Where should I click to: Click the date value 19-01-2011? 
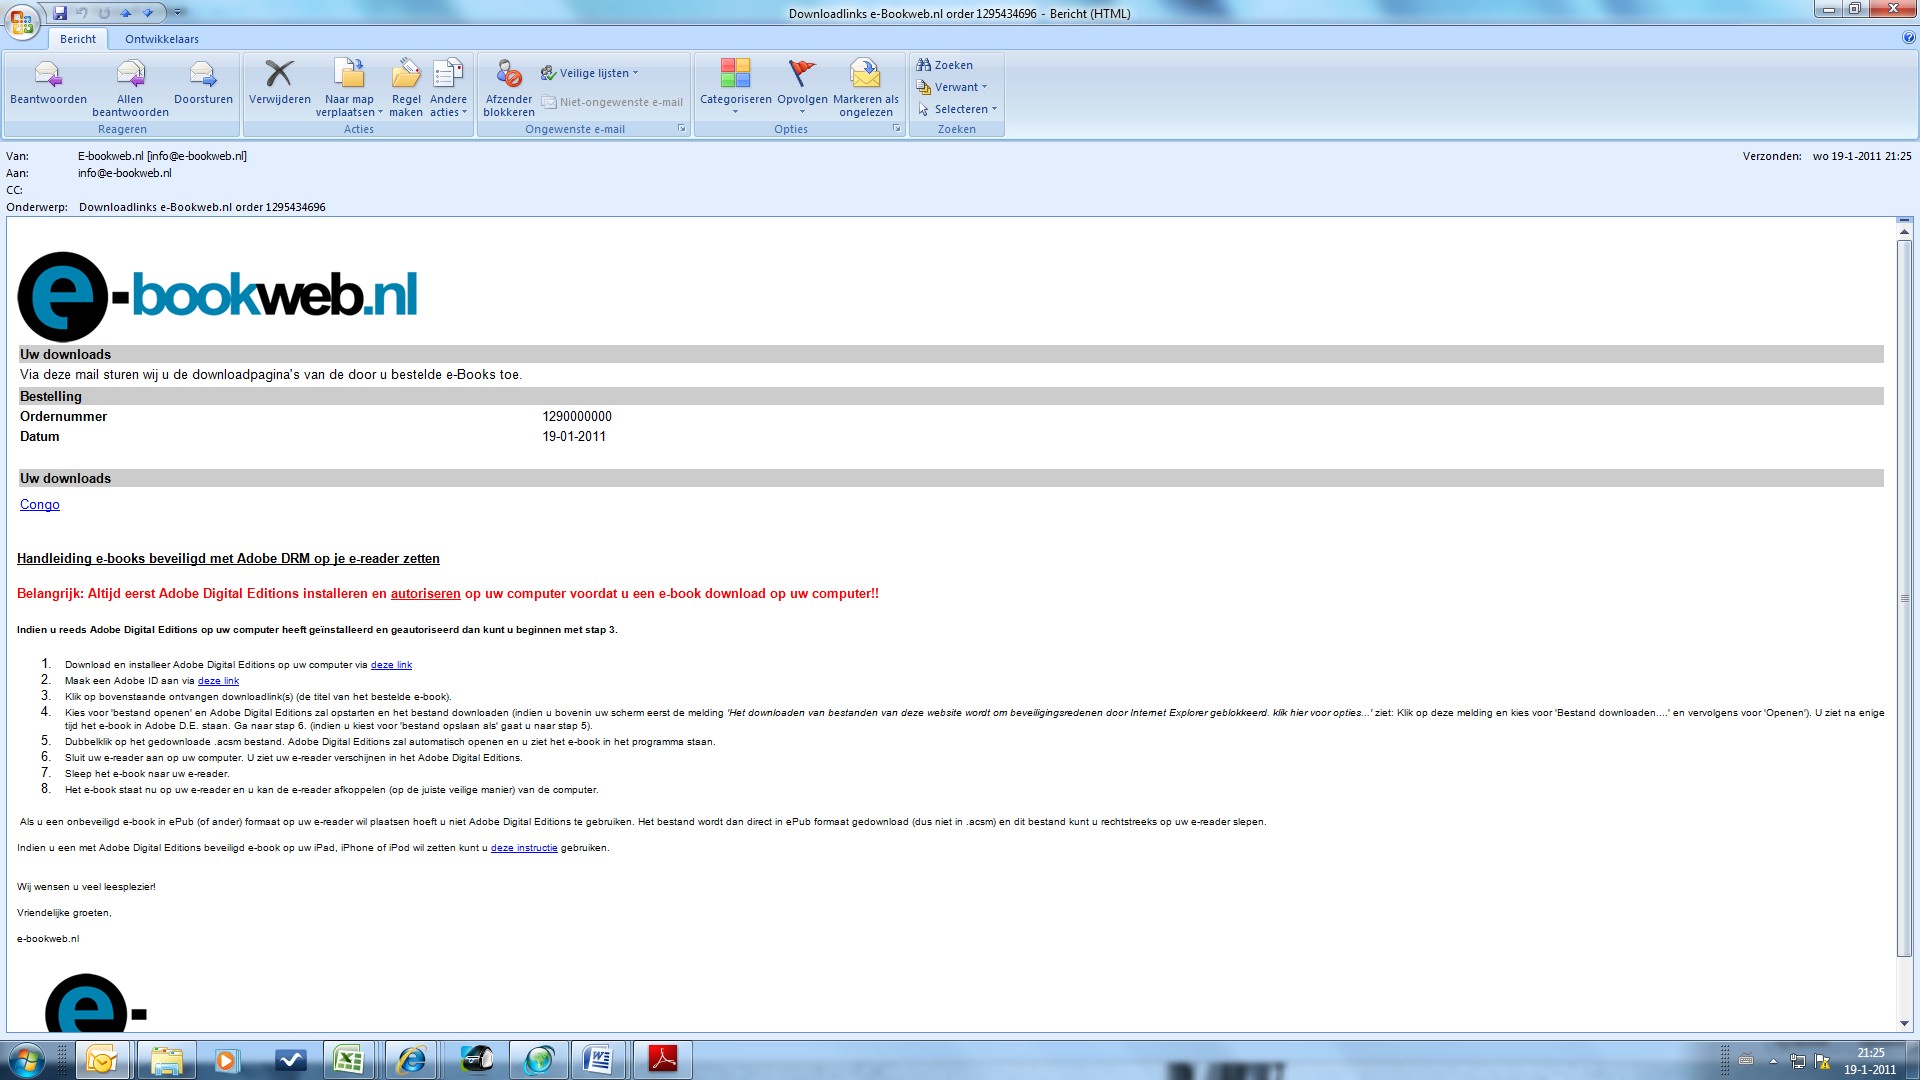[x=574, y=437]
